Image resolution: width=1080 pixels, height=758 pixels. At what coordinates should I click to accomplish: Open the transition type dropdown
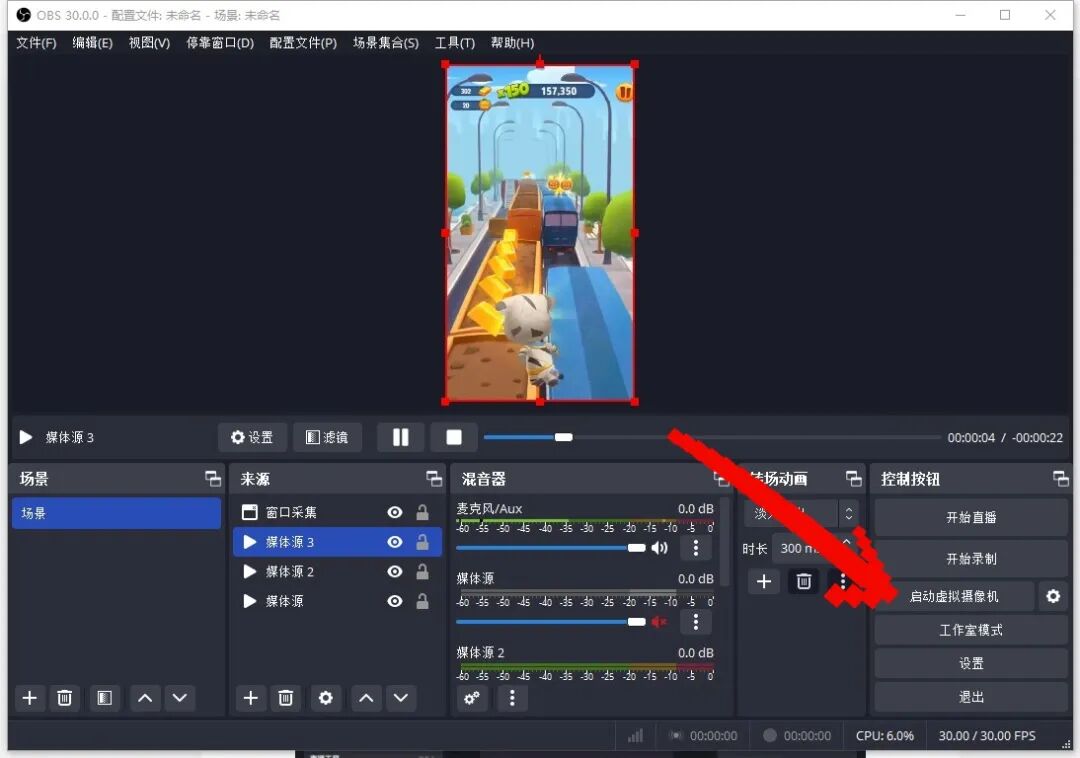click(801, 514)
